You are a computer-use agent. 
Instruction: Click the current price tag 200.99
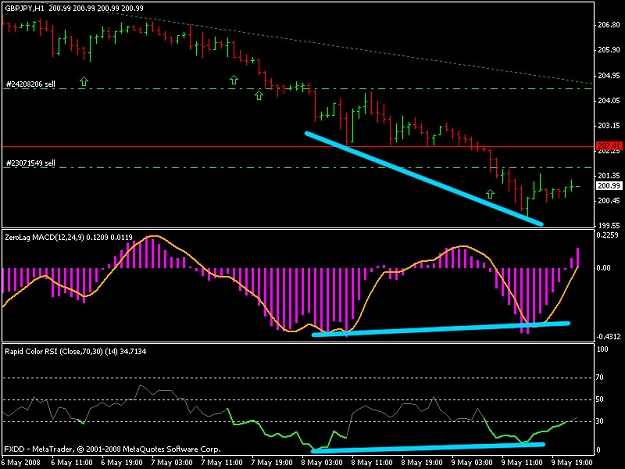point(609,186)
